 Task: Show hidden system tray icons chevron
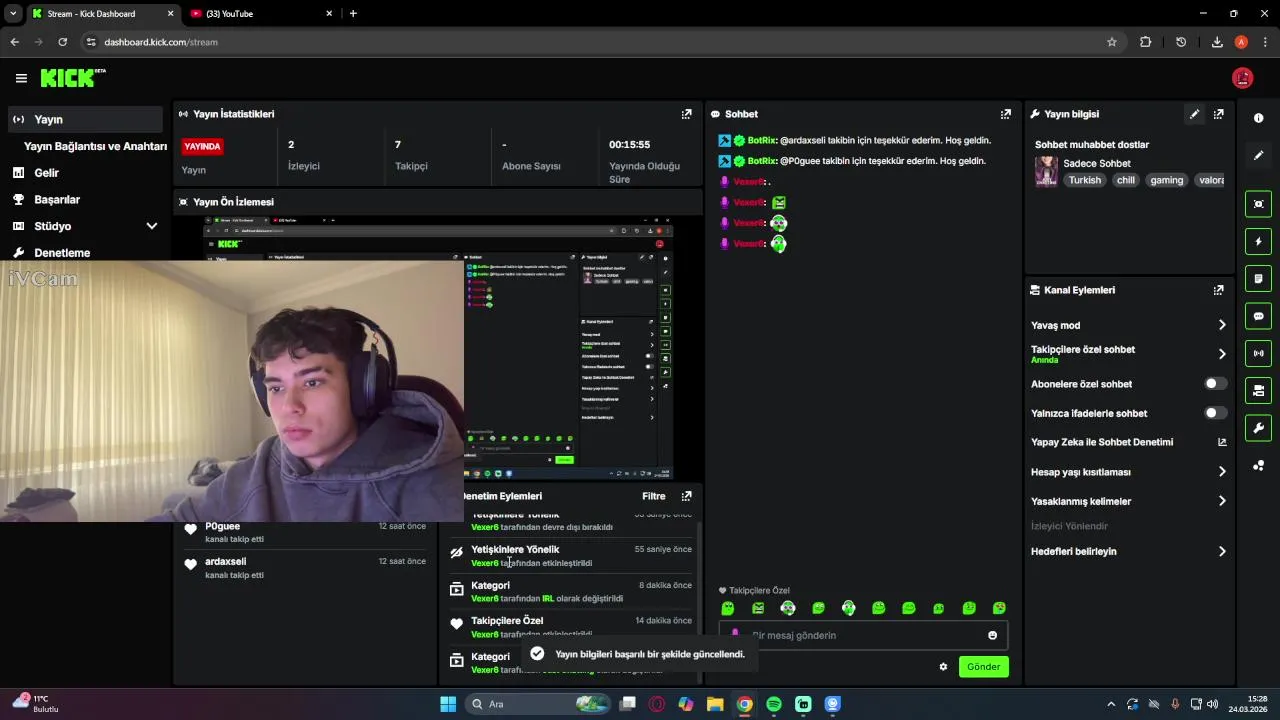point(1110,704)
